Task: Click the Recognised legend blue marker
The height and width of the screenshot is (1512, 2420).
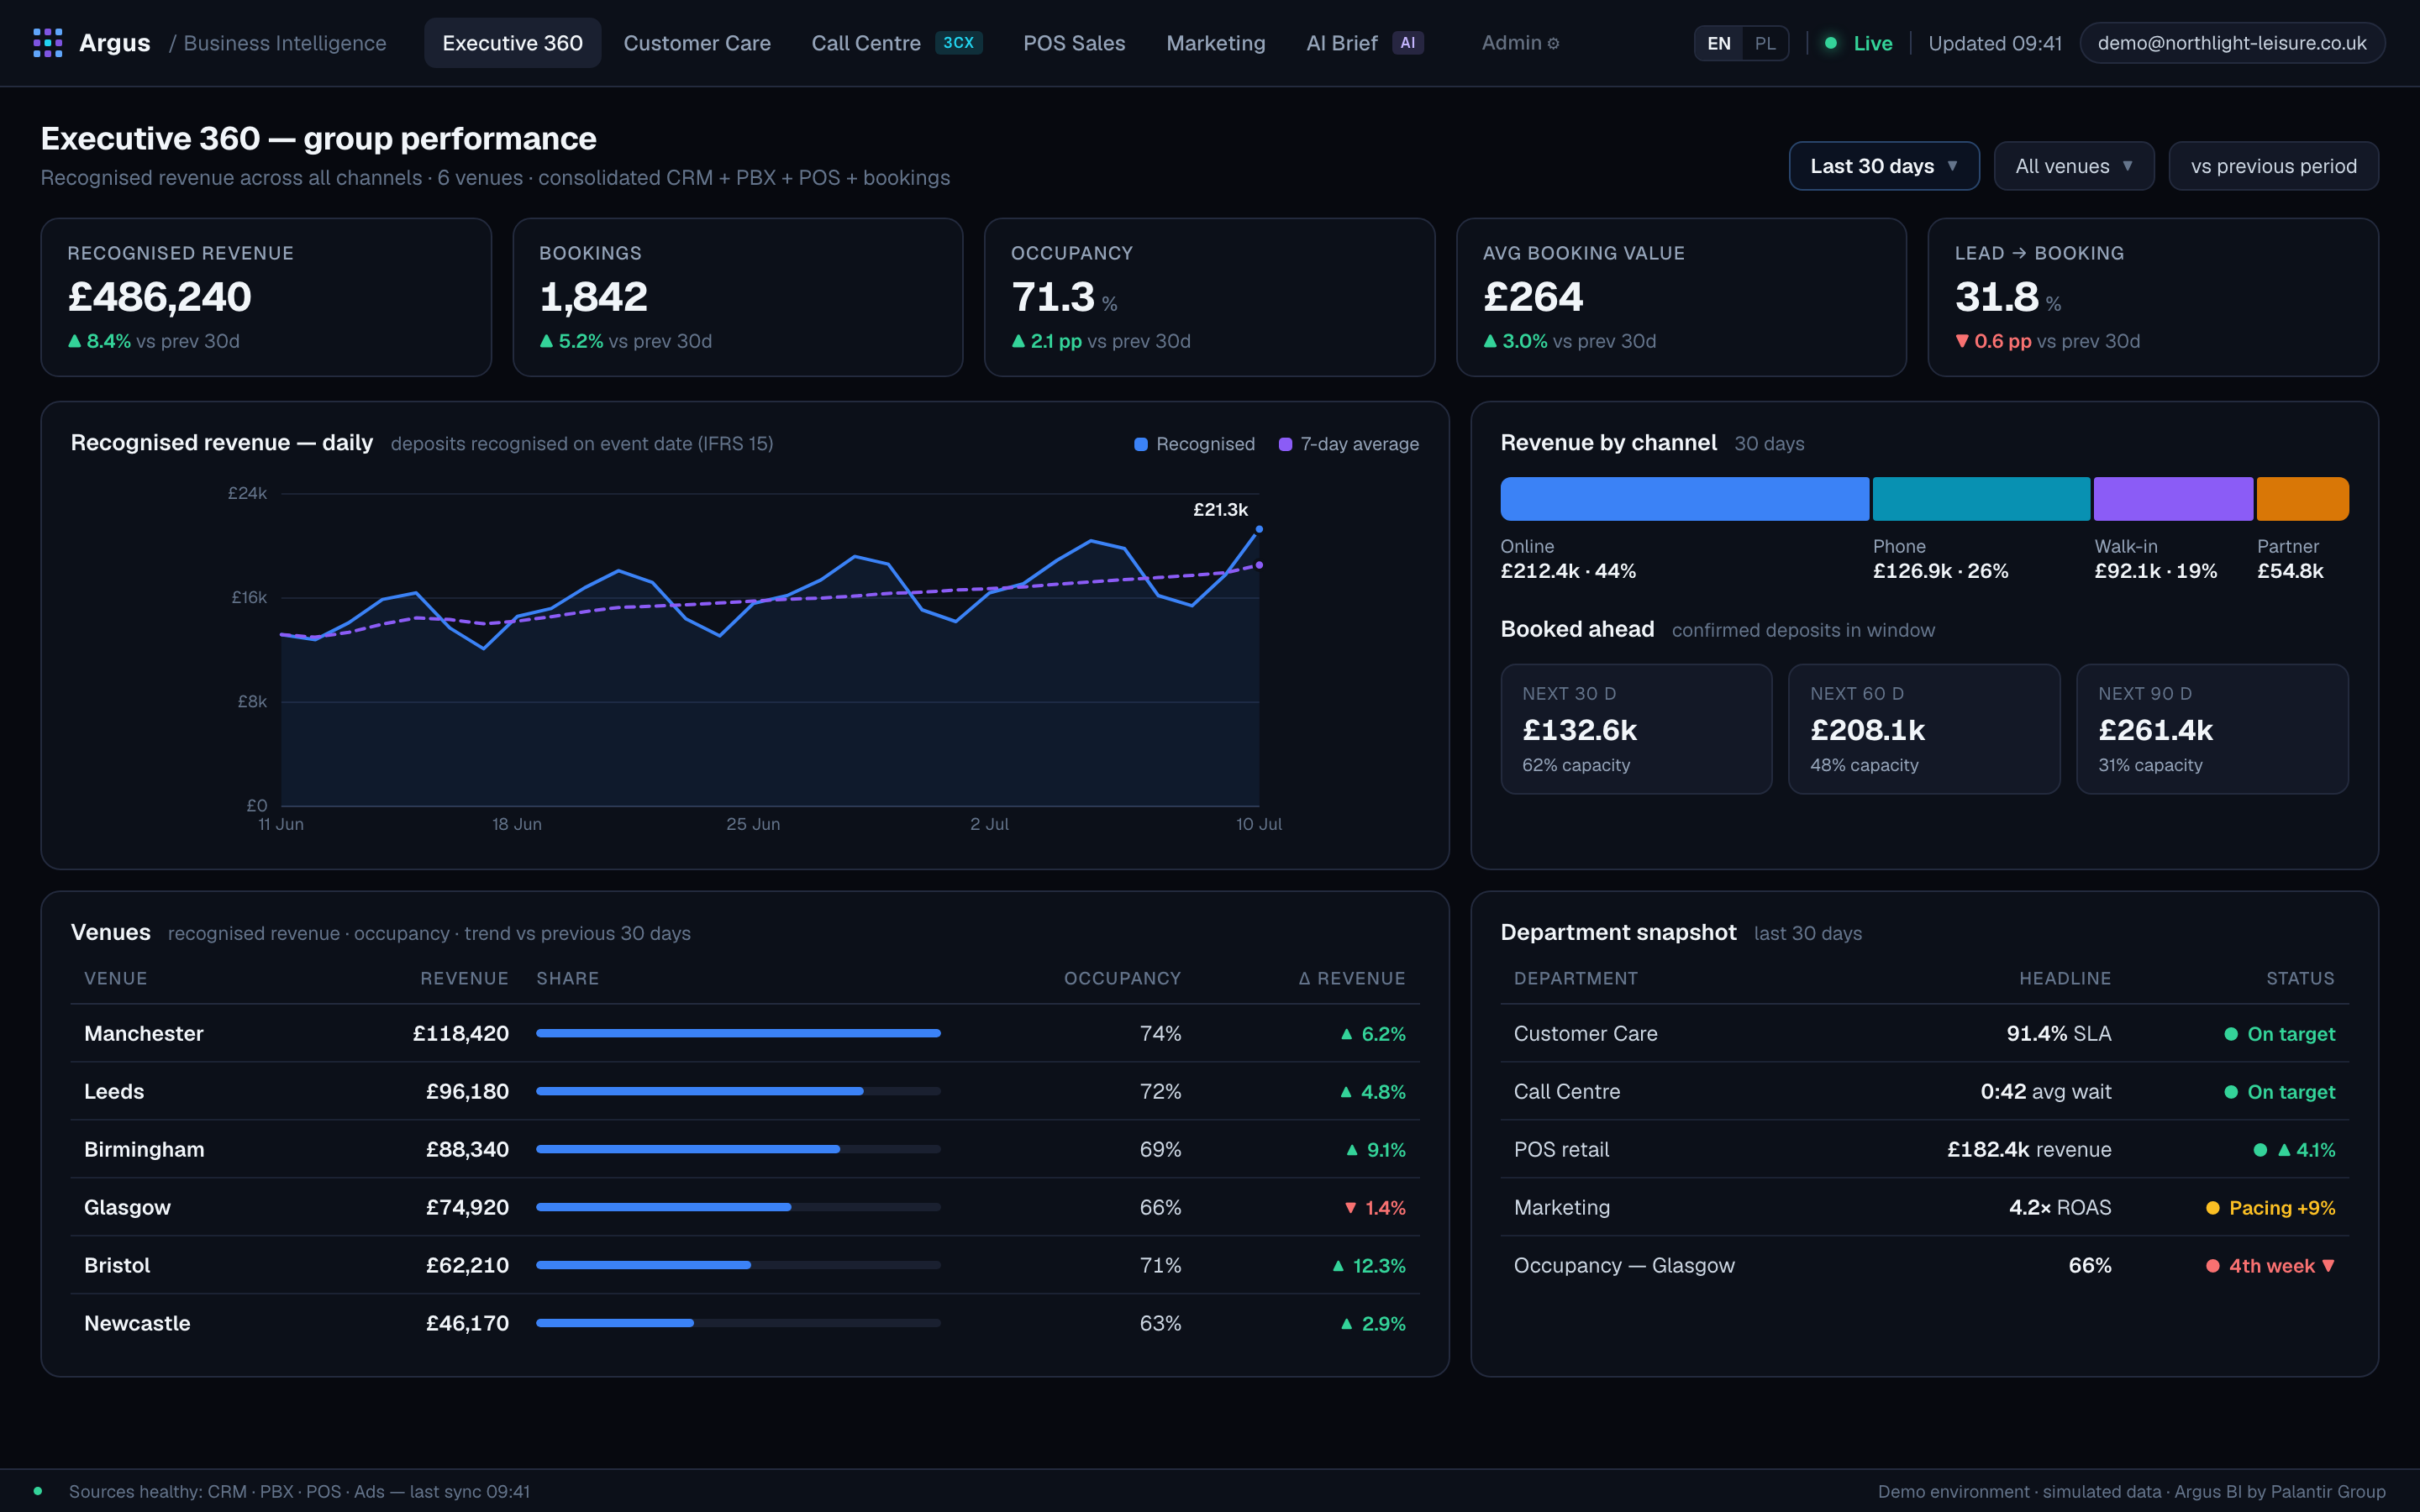Action: [x=1141, y=444]
